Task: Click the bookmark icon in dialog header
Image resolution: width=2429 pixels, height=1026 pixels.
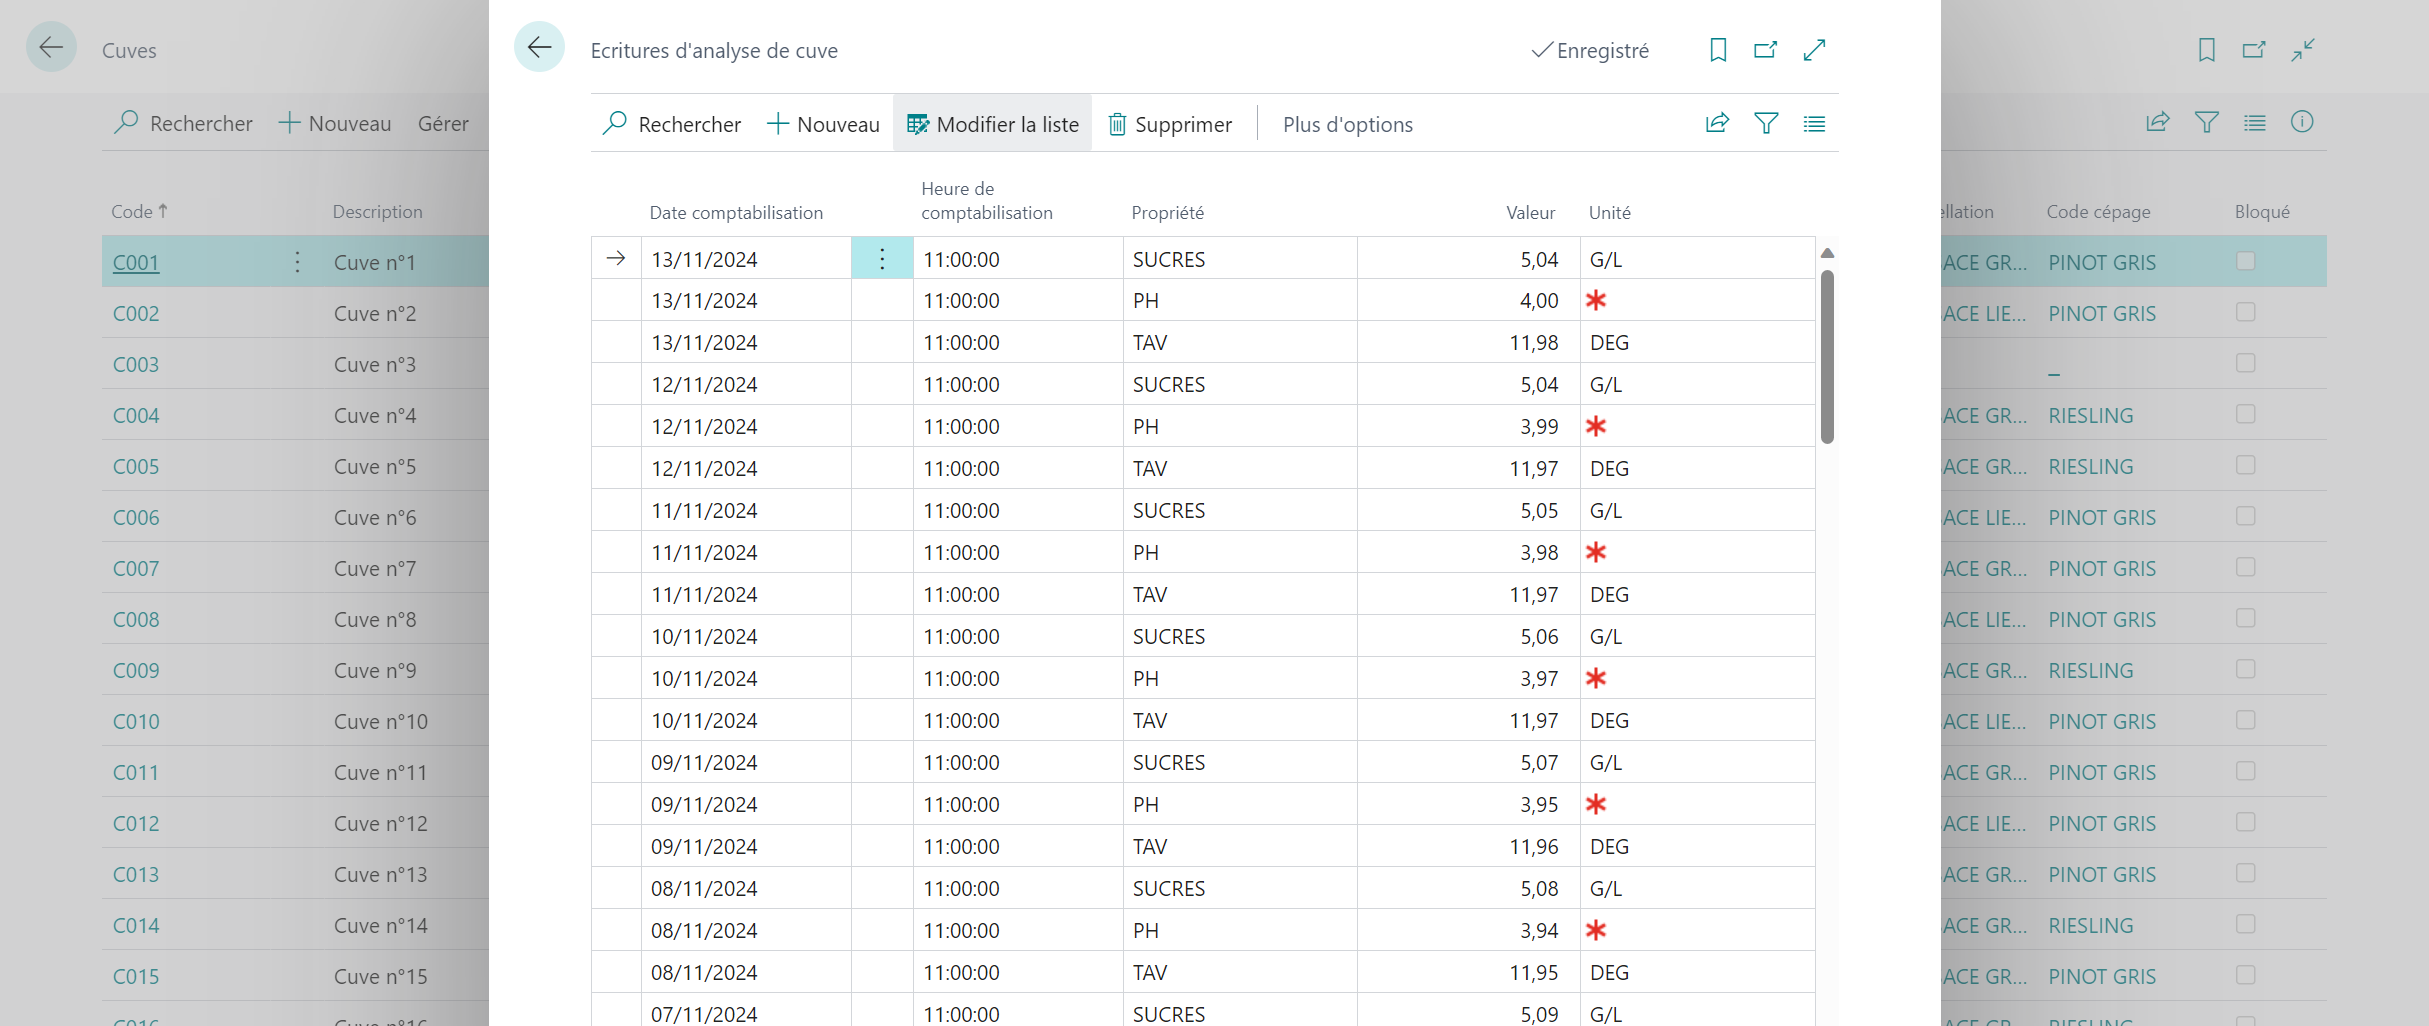Action: click(1718, 50)
